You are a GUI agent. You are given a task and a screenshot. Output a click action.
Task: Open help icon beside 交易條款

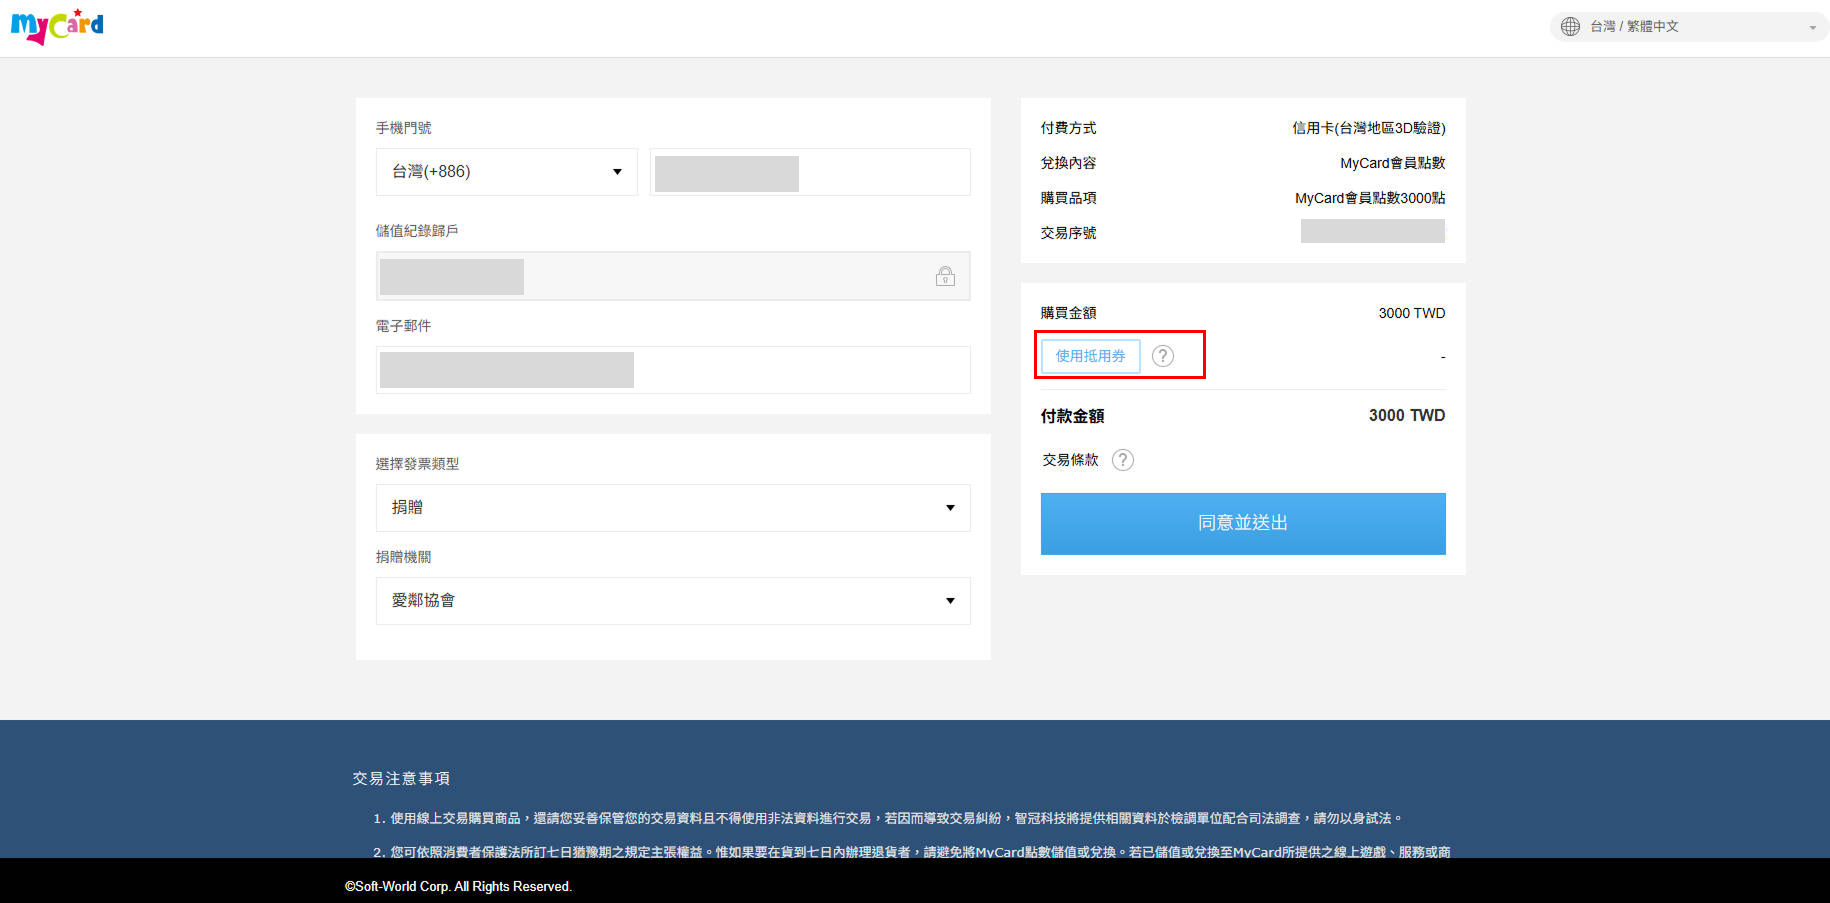tap(1123, 460)
